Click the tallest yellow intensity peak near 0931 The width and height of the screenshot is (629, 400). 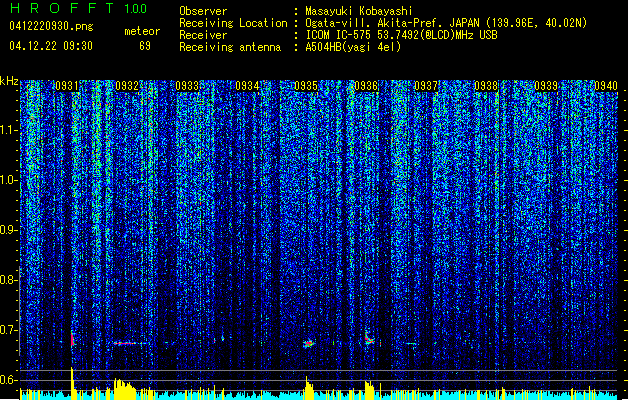[x=73, y=383]
